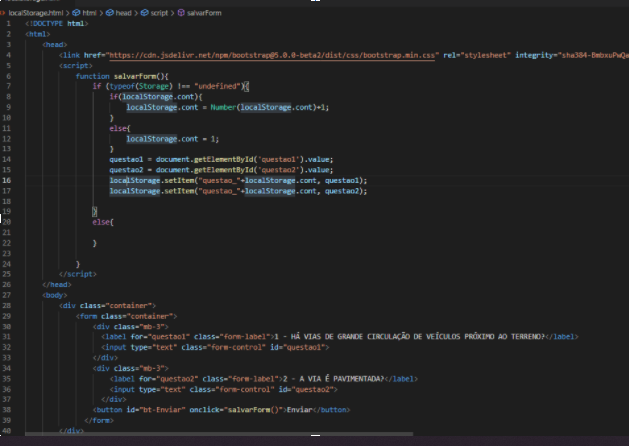Click line number 7 in the gutter
The image size is (629, 446).
point(8,86)
